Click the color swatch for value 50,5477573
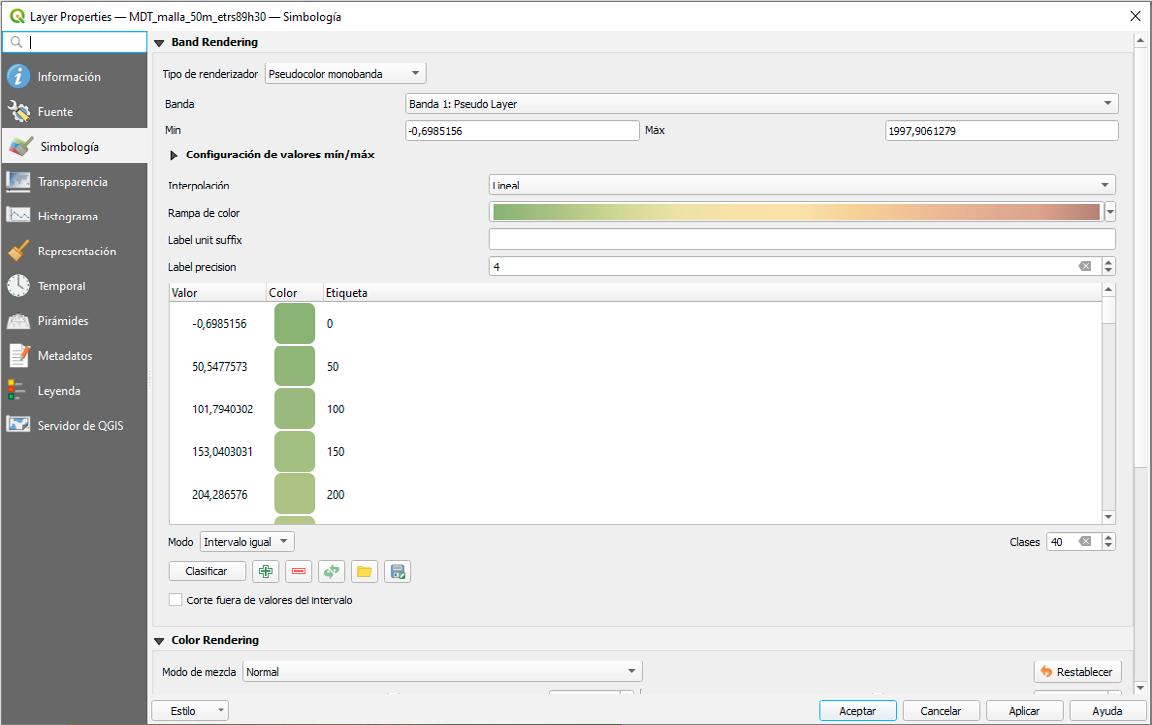 295,366
